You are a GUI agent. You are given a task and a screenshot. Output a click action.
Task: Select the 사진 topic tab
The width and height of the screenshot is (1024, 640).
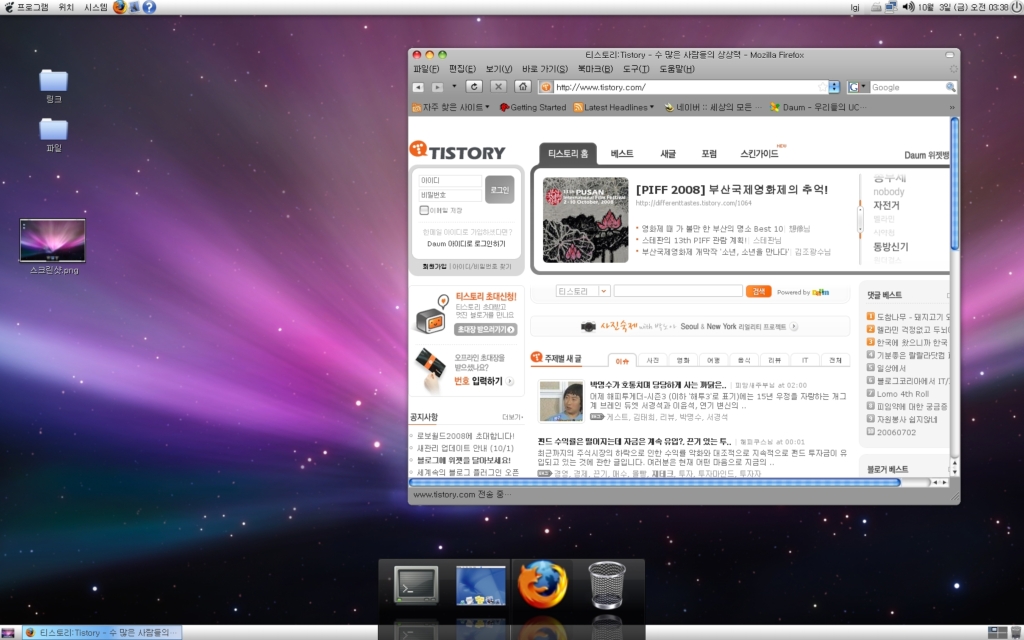652,360
